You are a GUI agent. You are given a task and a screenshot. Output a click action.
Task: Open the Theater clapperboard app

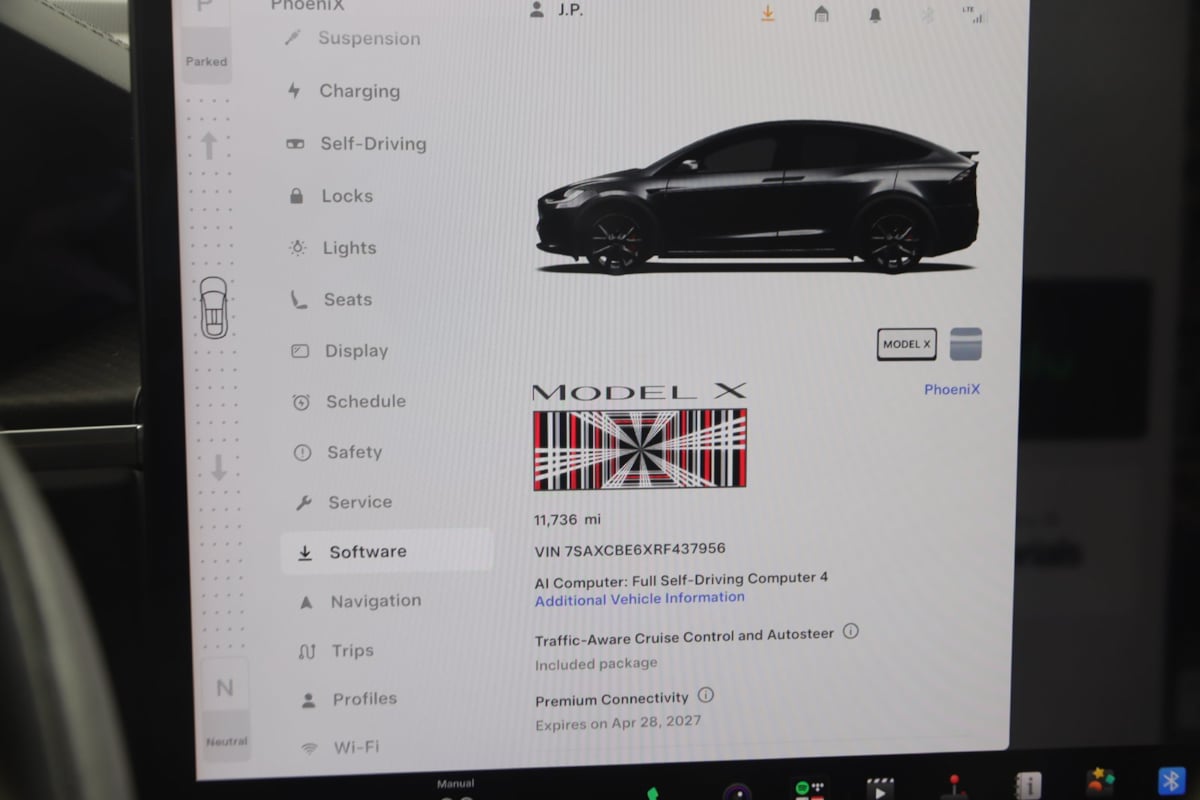click(x=880, y=788)
